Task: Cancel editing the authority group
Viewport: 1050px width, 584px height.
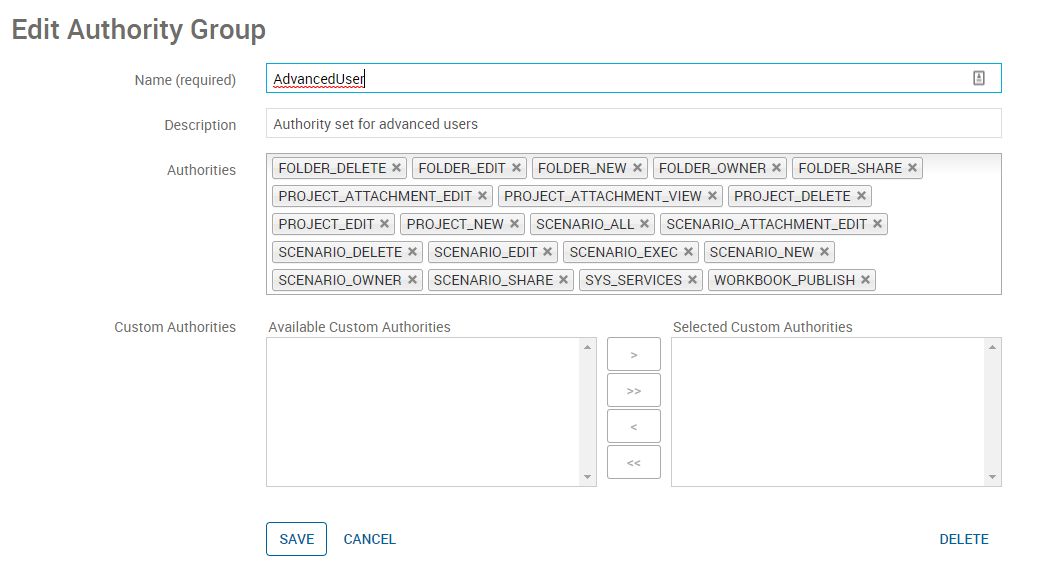Action: pyautogui.click(x=370, y=539)
